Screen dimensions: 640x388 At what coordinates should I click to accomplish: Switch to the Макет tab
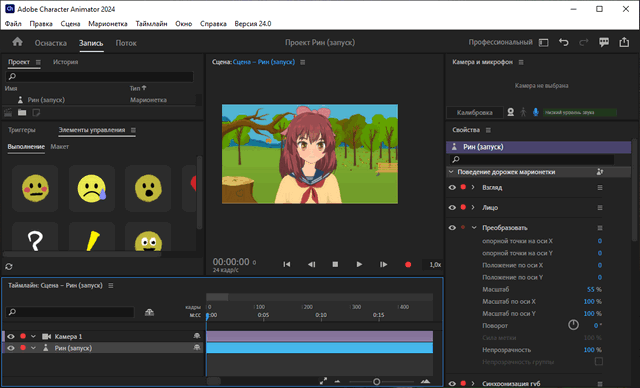click(60, 146)
